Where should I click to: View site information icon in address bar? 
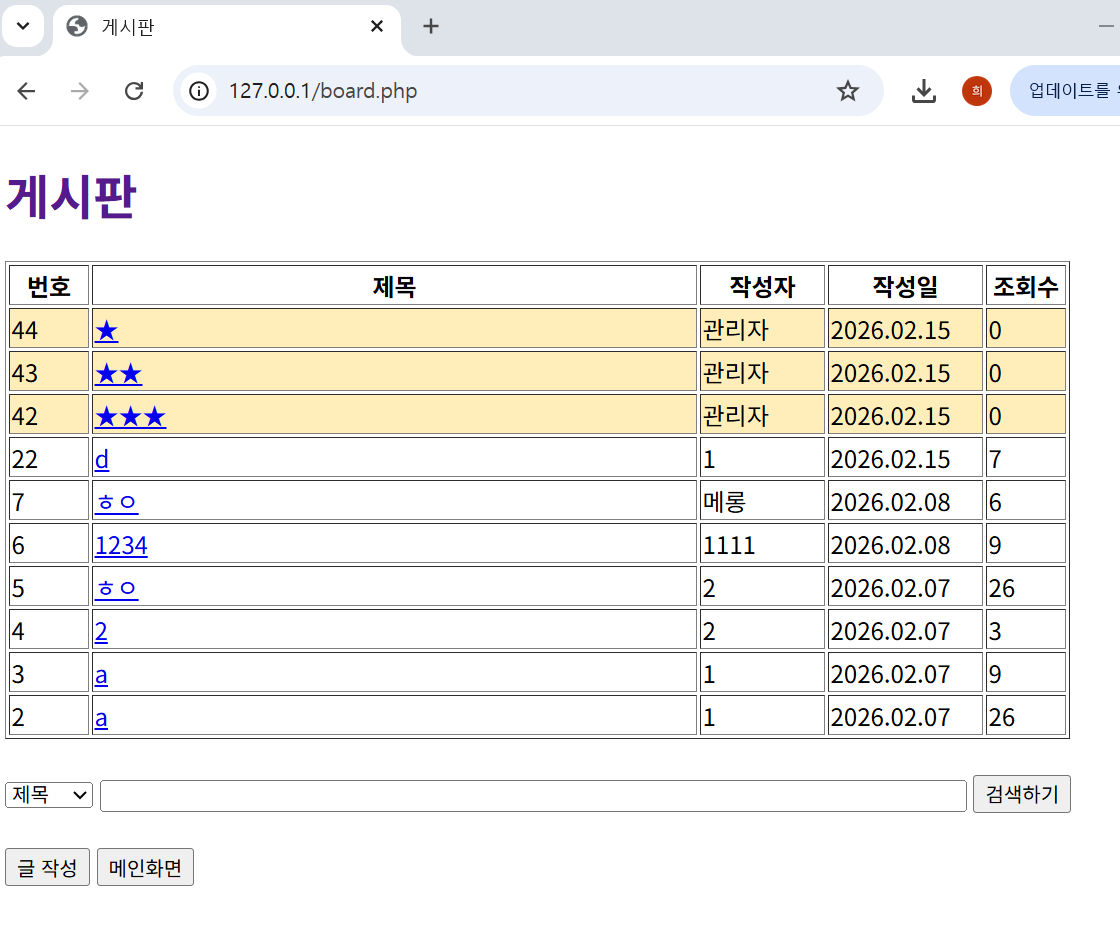click(x=199, y=91)
